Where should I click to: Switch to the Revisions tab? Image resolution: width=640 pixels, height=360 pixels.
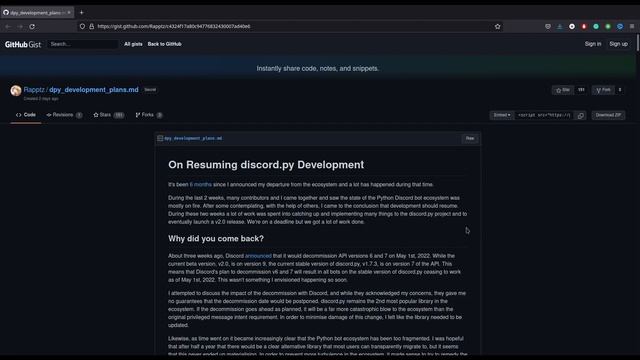(64, 115)
